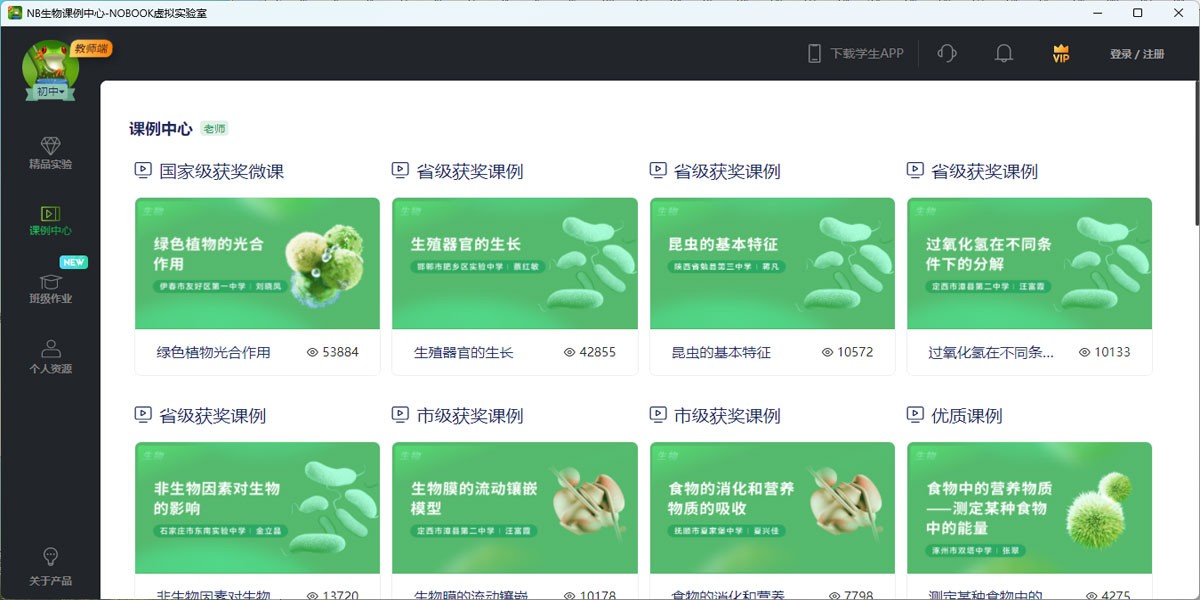Click the phone icon for student app
This screenshot has height=600, width=1200.
coord(814,54)
